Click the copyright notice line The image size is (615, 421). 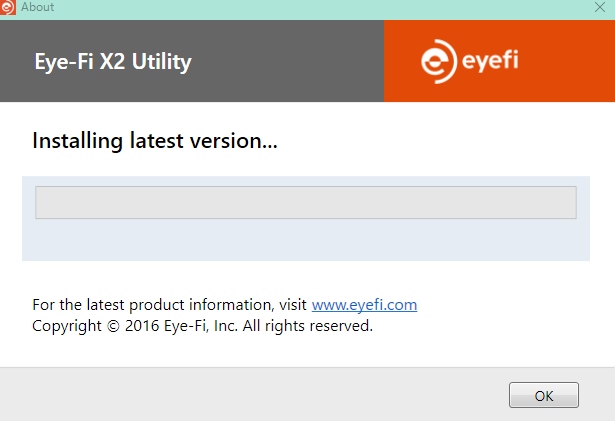coord(202,326)
